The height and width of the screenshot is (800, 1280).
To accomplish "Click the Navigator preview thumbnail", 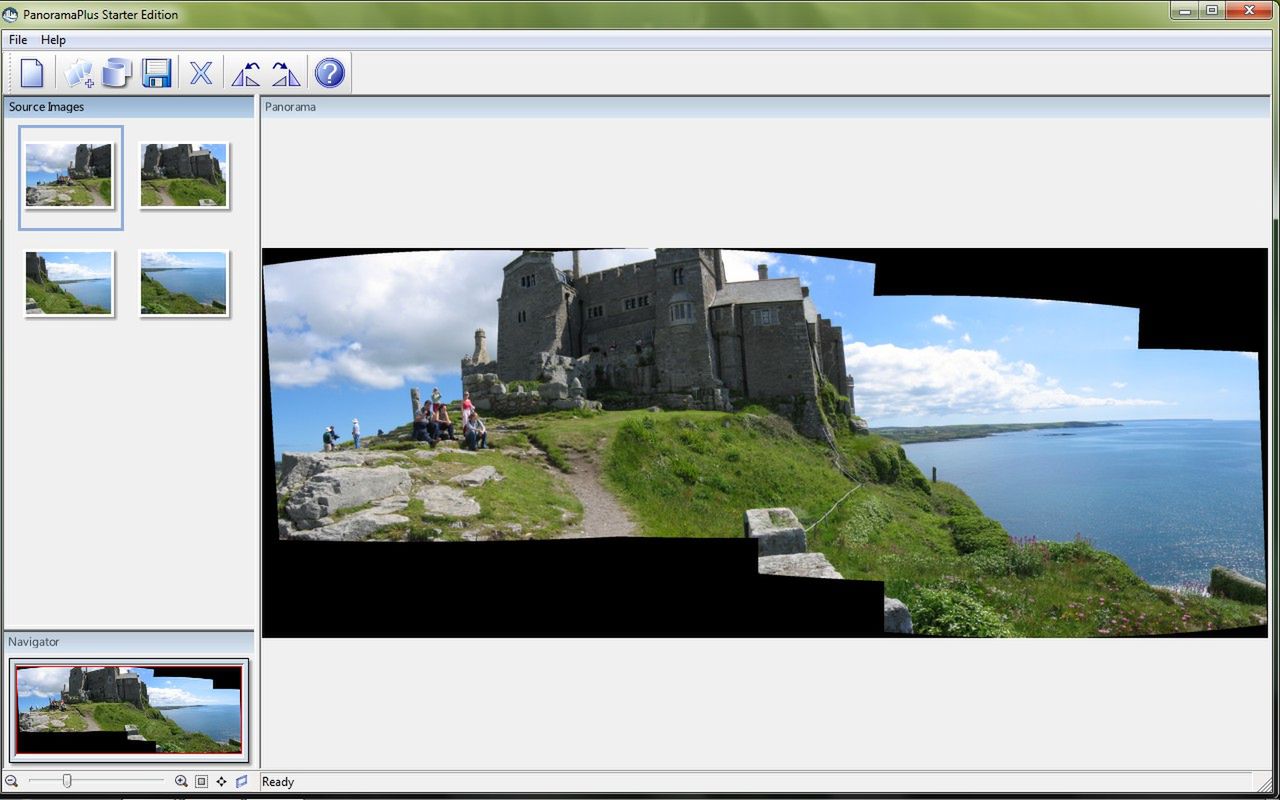I will (x=129, y=709).
